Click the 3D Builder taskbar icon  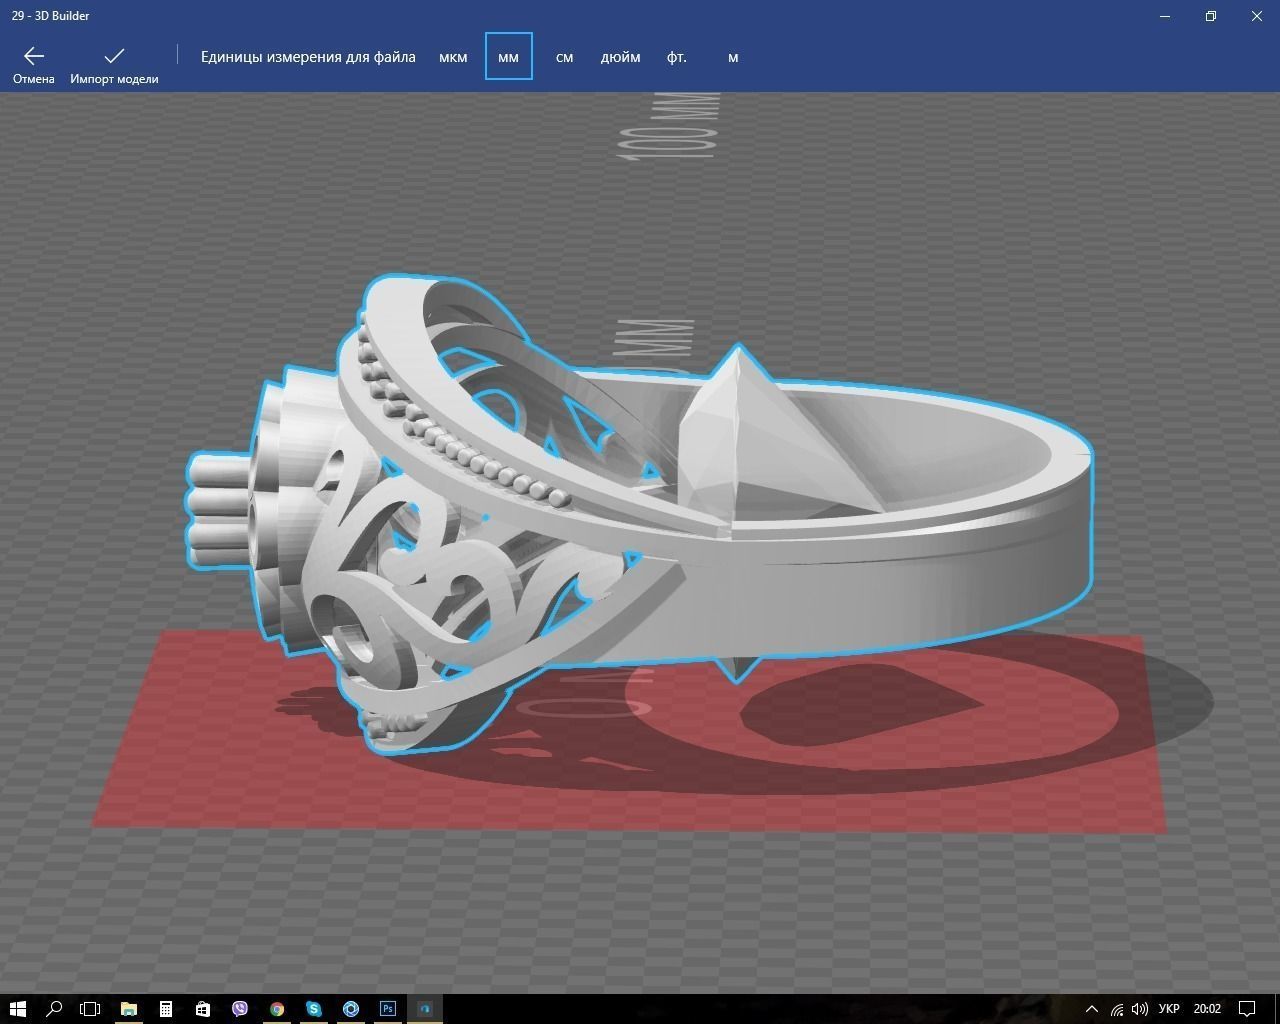(x=425, y=1009)
